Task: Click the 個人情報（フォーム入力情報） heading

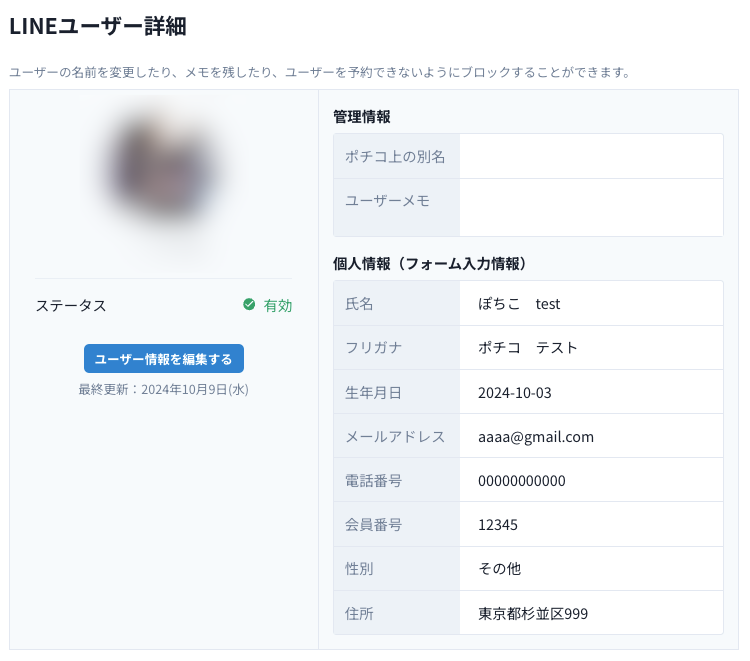Action: [x=430, y=264]
